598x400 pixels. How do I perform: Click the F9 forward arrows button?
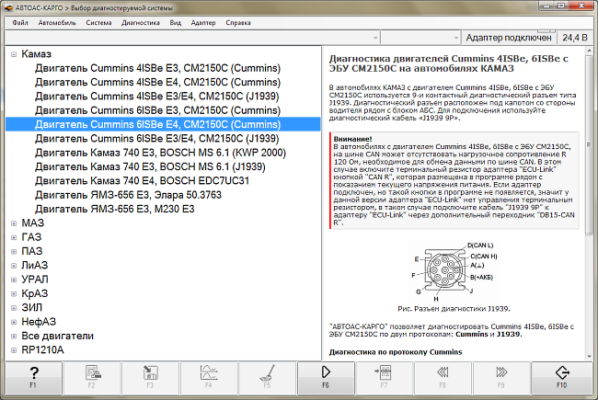[x=501, y=377]
